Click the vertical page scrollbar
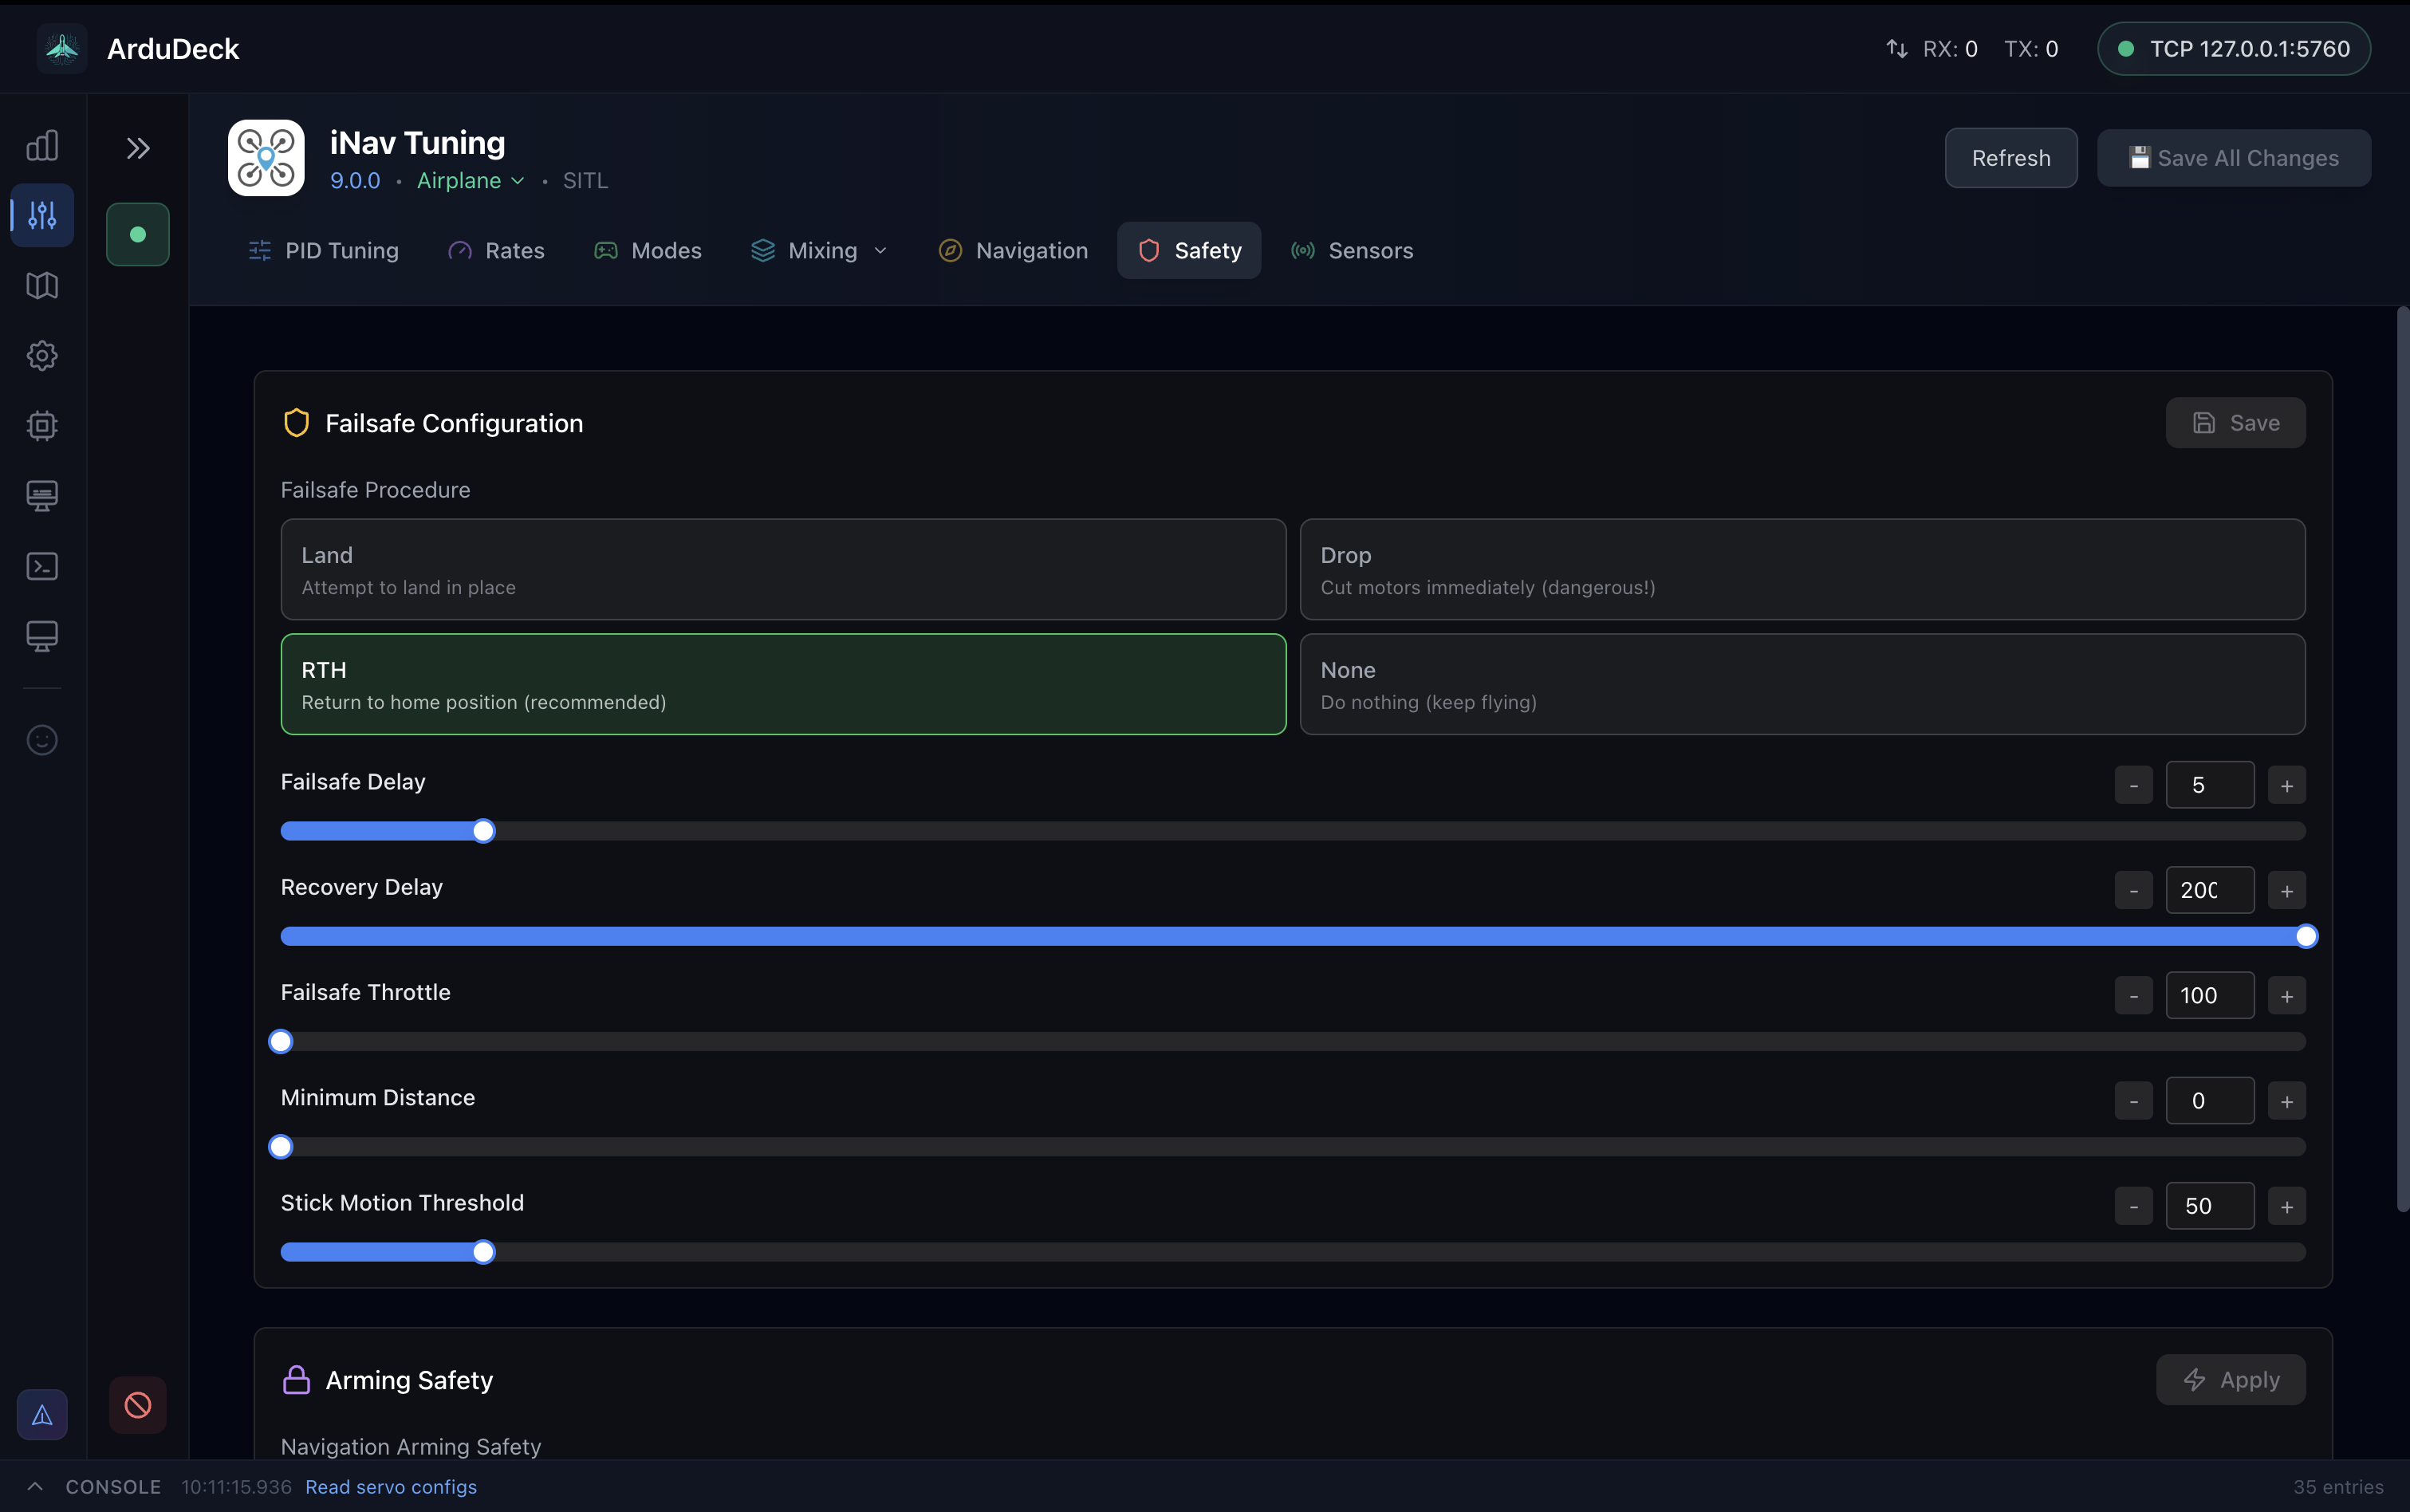The width and height of the screenshot is (2410, 1512). 2402,760
